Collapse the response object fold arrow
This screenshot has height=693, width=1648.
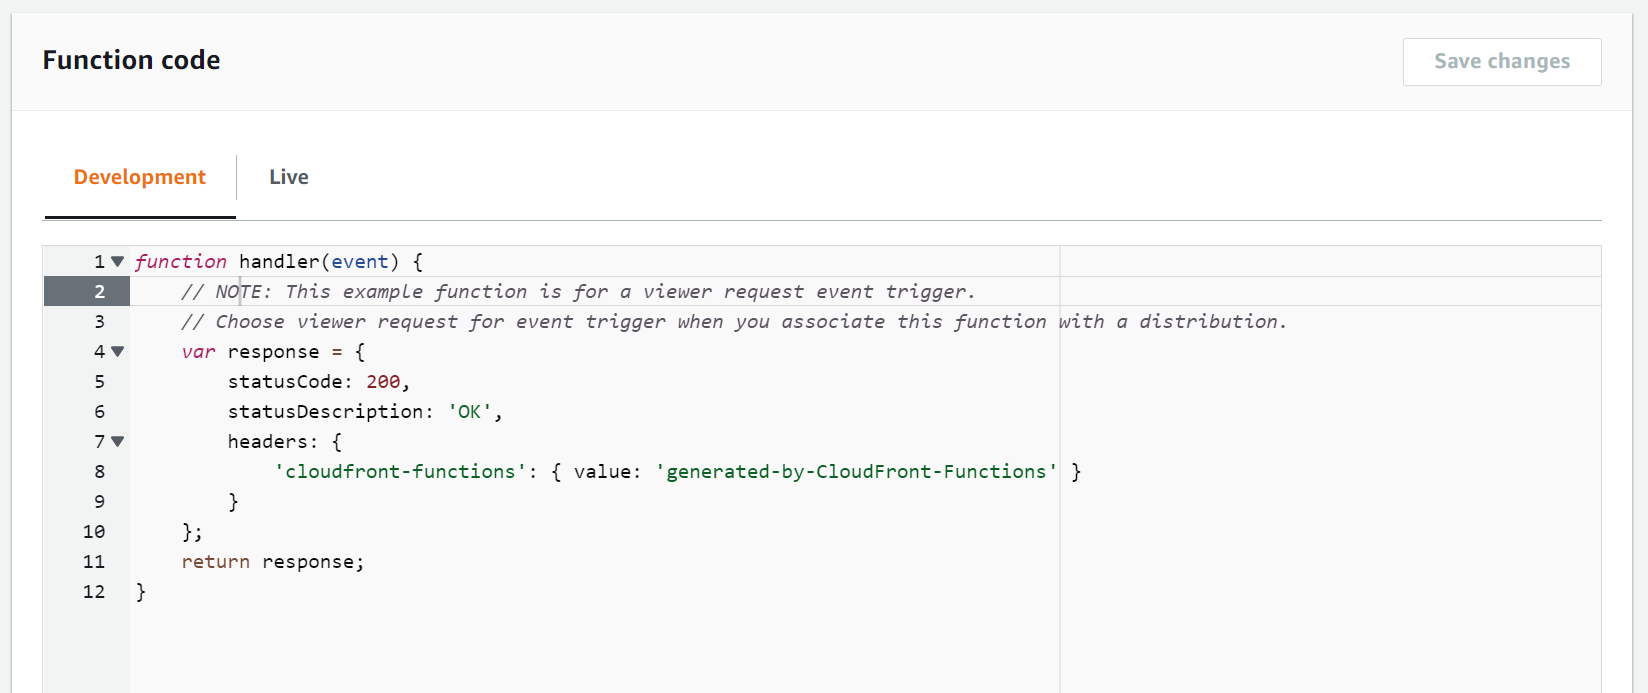pos(117,352)
